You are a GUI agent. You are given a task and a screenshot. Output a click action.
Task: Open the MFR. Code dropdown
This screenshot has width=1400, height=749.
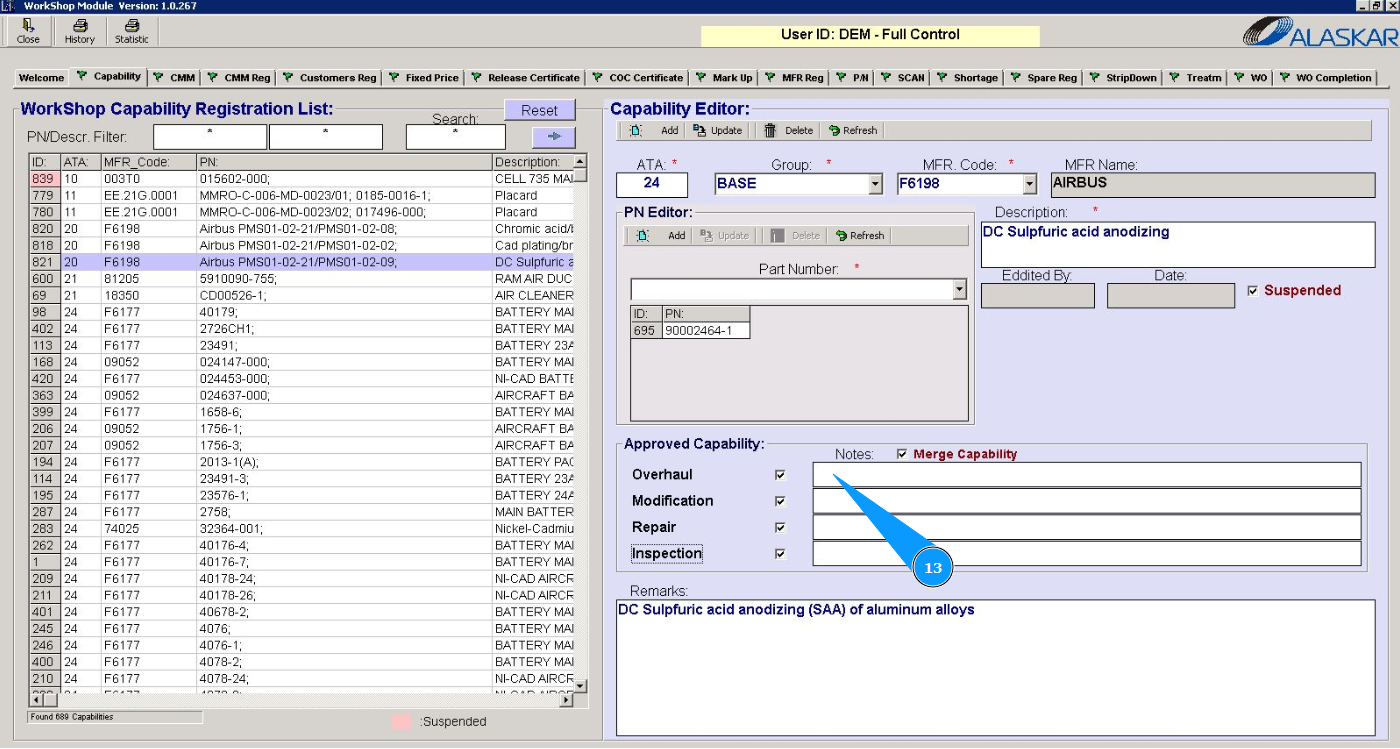click(x=1030, y=184)
